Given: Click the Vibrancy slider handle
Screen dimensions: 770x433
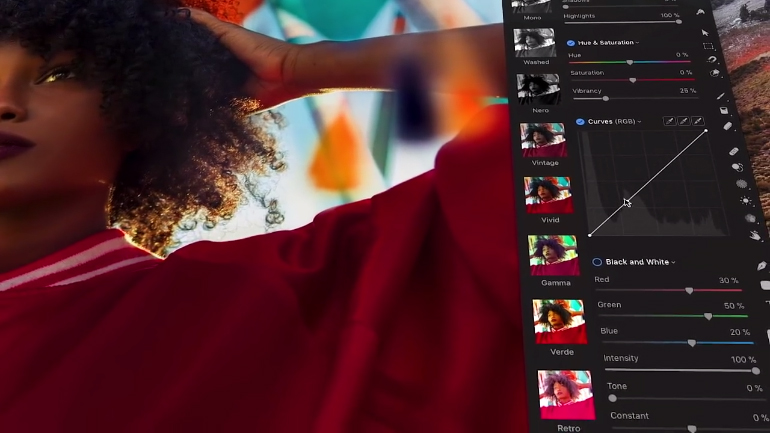Looking at the screenshot, I should [x=605, y=98].
